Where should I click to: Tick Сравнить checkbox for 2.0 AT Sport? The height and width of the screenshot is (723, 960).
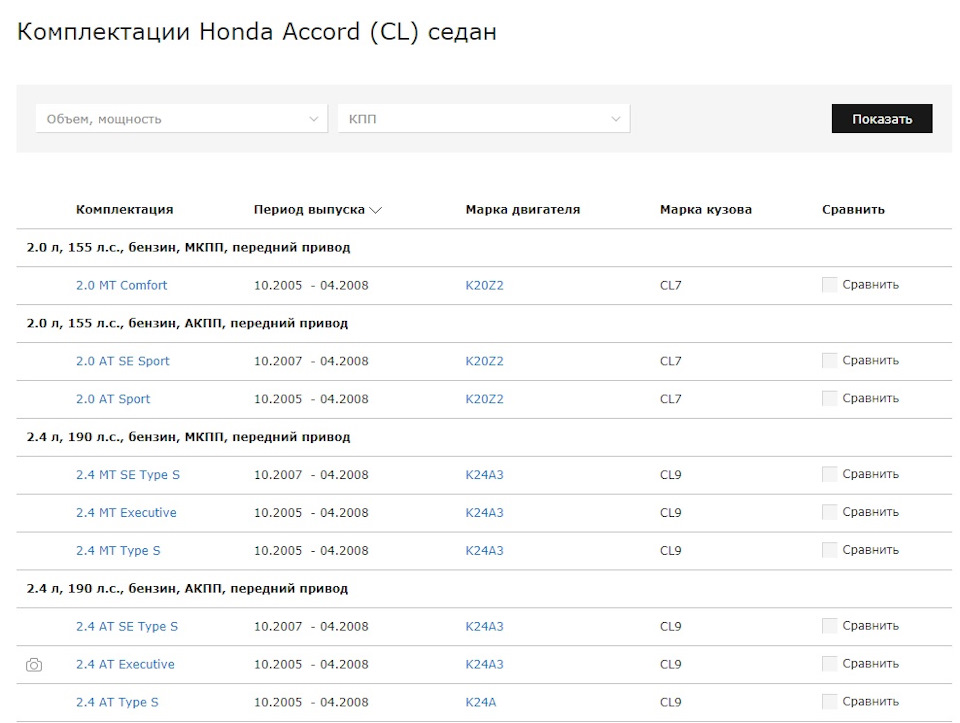tap(829, 399)
